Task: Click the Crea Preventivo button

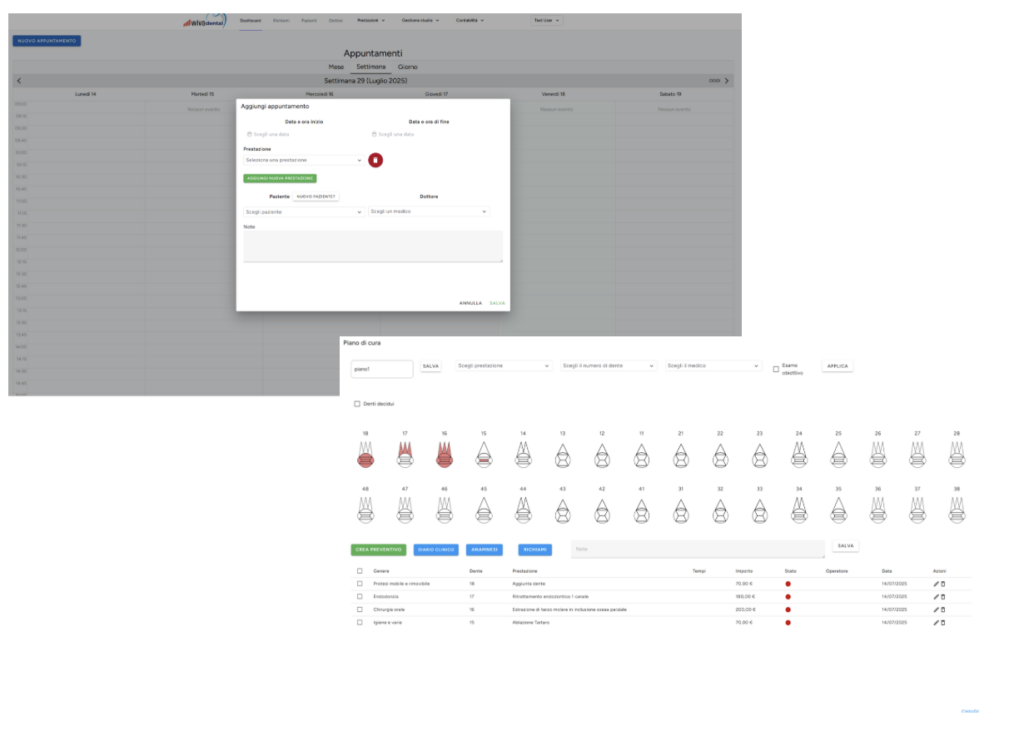Action: click(x=378, y=550)
